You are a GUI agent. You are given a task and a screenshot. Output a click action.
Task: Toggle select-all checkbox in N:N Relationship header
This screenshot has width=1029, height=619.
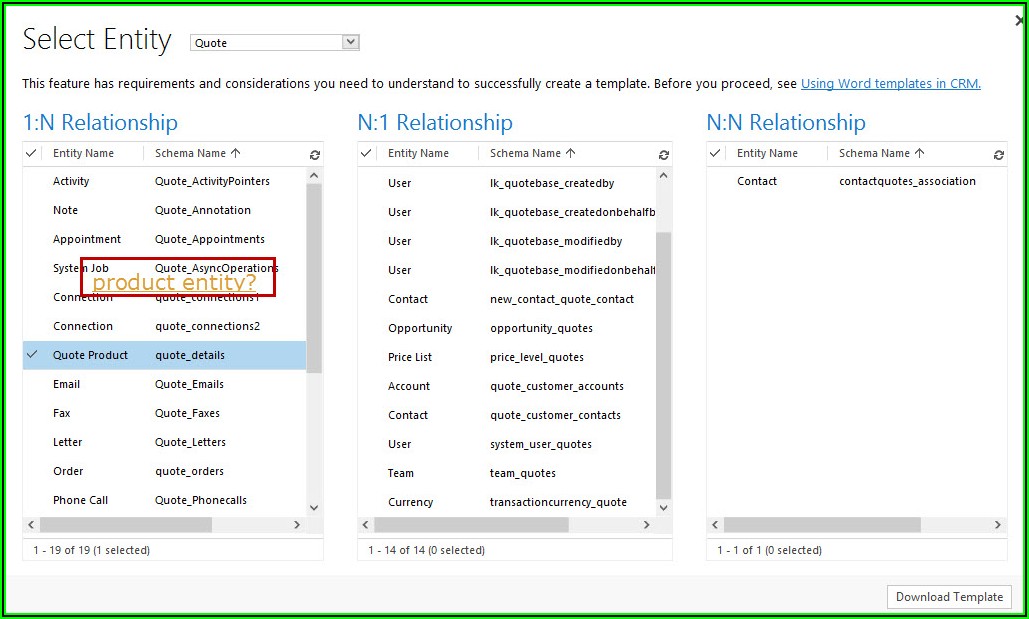[716, 153]
